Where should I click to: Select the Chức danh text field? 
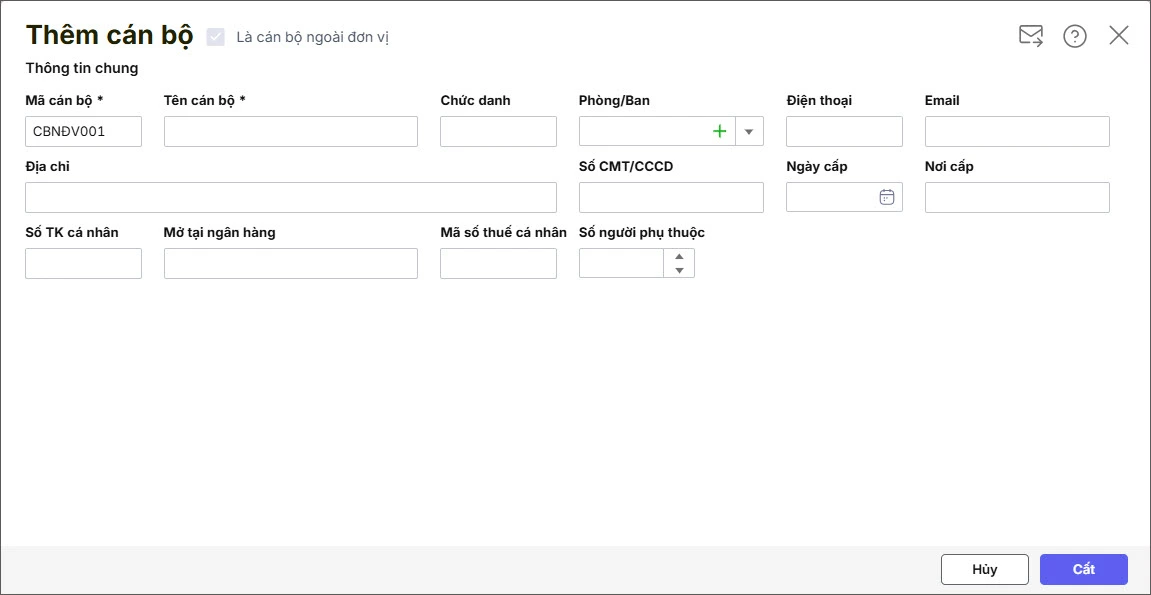tap(498, 131)
